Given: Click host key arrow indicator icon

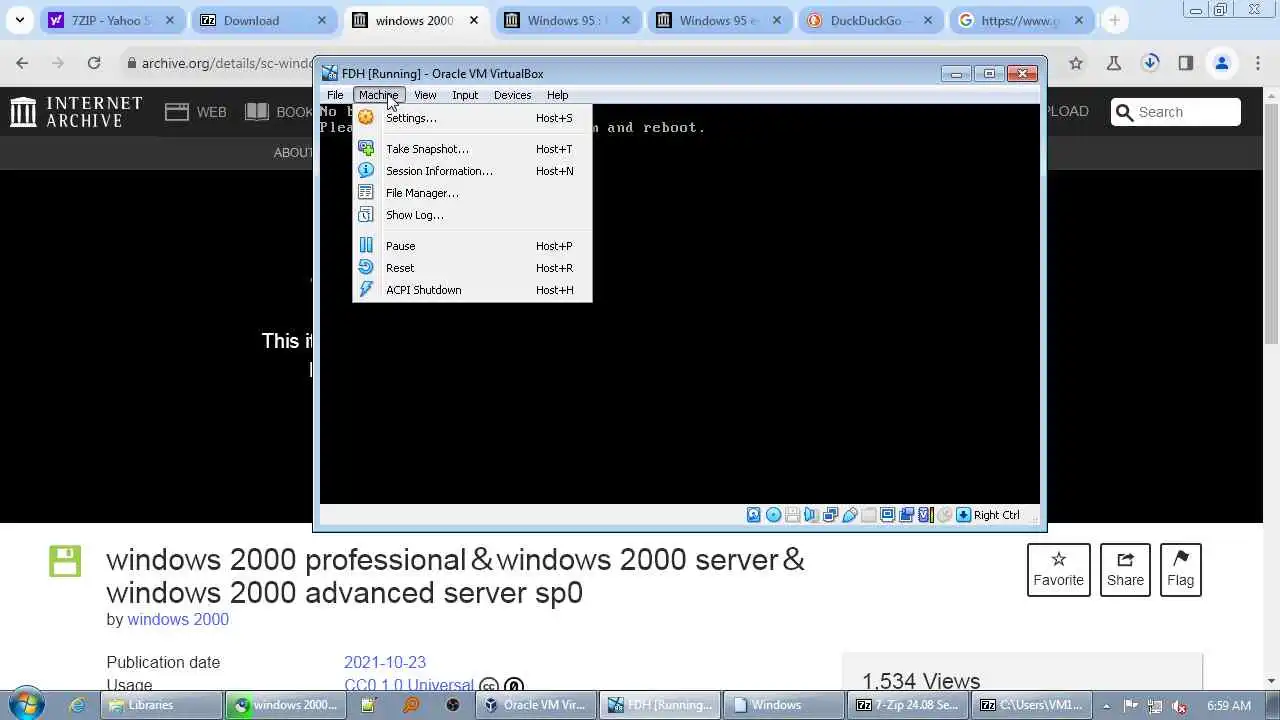Looking at the screenshot, I should tap(963, 515).
